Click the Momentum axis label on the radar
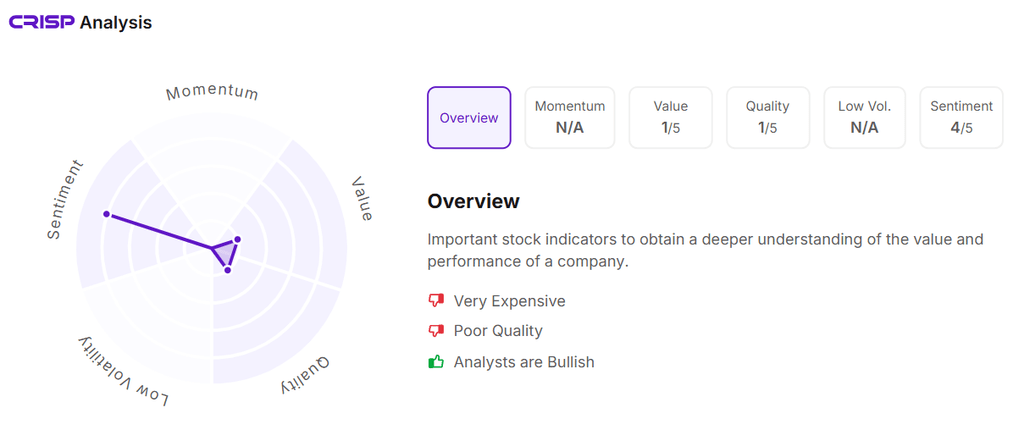The image size is (1024, 423). click(212, 93)
